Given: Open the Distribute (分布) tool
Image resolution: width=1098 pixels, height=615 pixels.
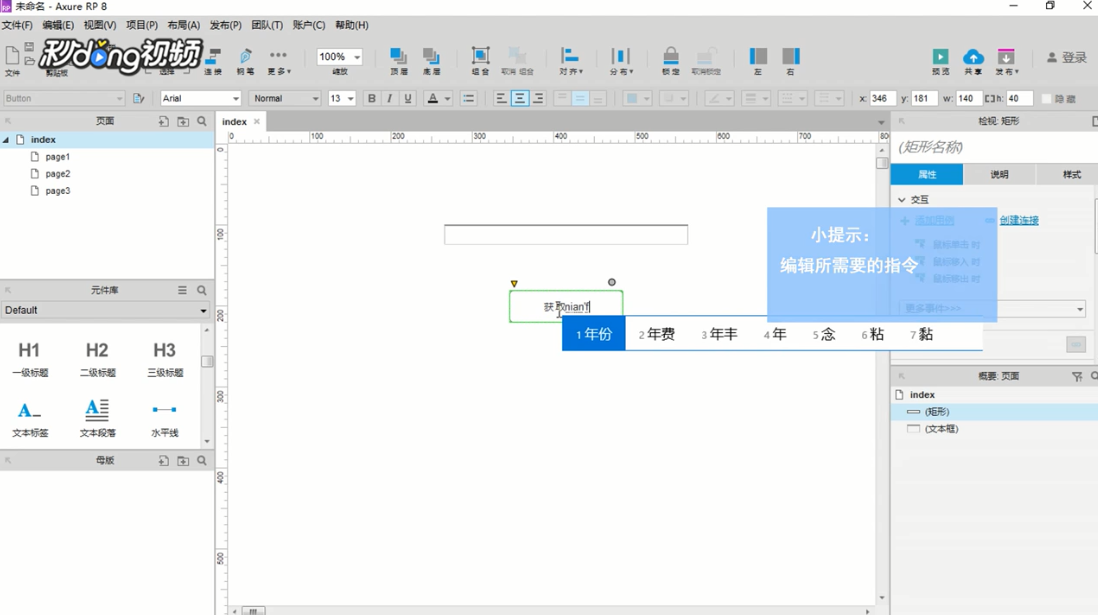Looking at the screenshot, I should click(620, 56).
